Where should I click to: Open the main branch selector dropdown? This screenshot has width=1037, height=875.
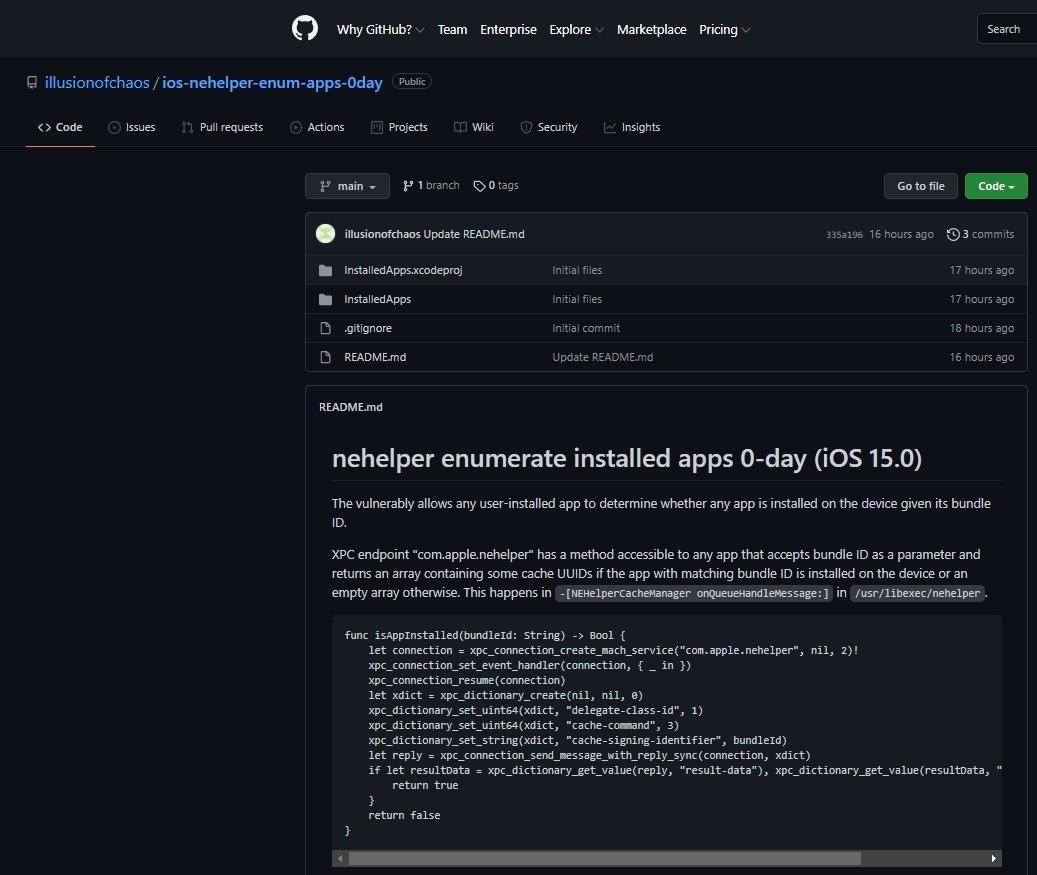pyautogui.click(x=347, y=186)
